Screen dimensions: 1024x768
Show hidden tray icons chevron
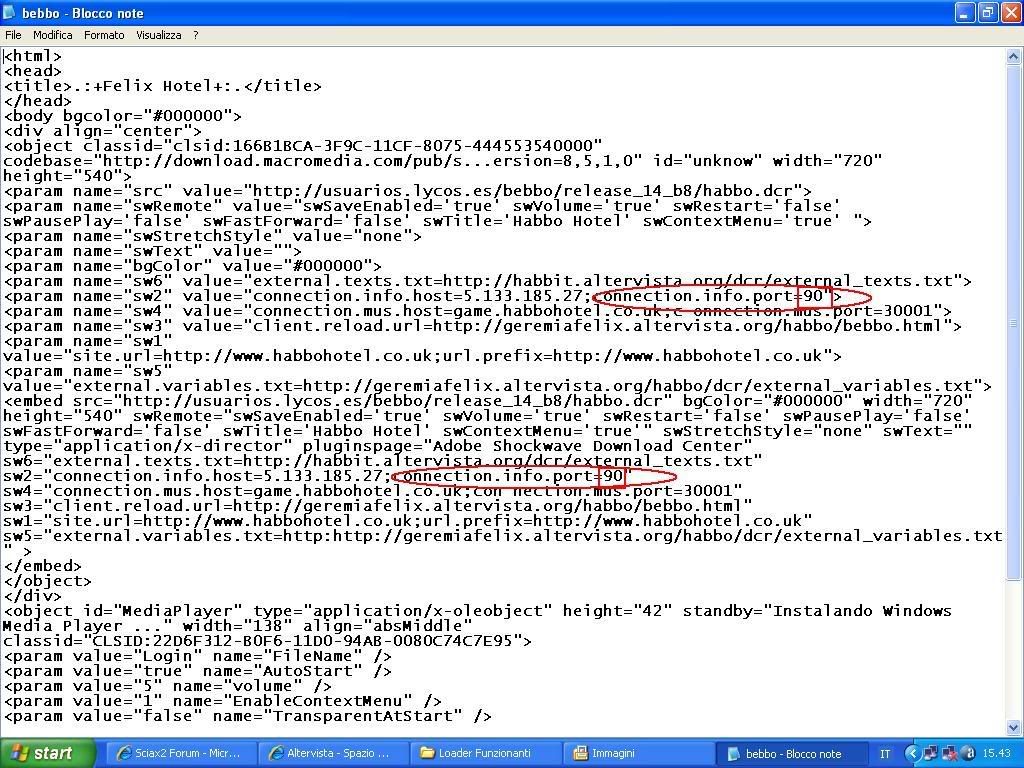click(912, 754)
